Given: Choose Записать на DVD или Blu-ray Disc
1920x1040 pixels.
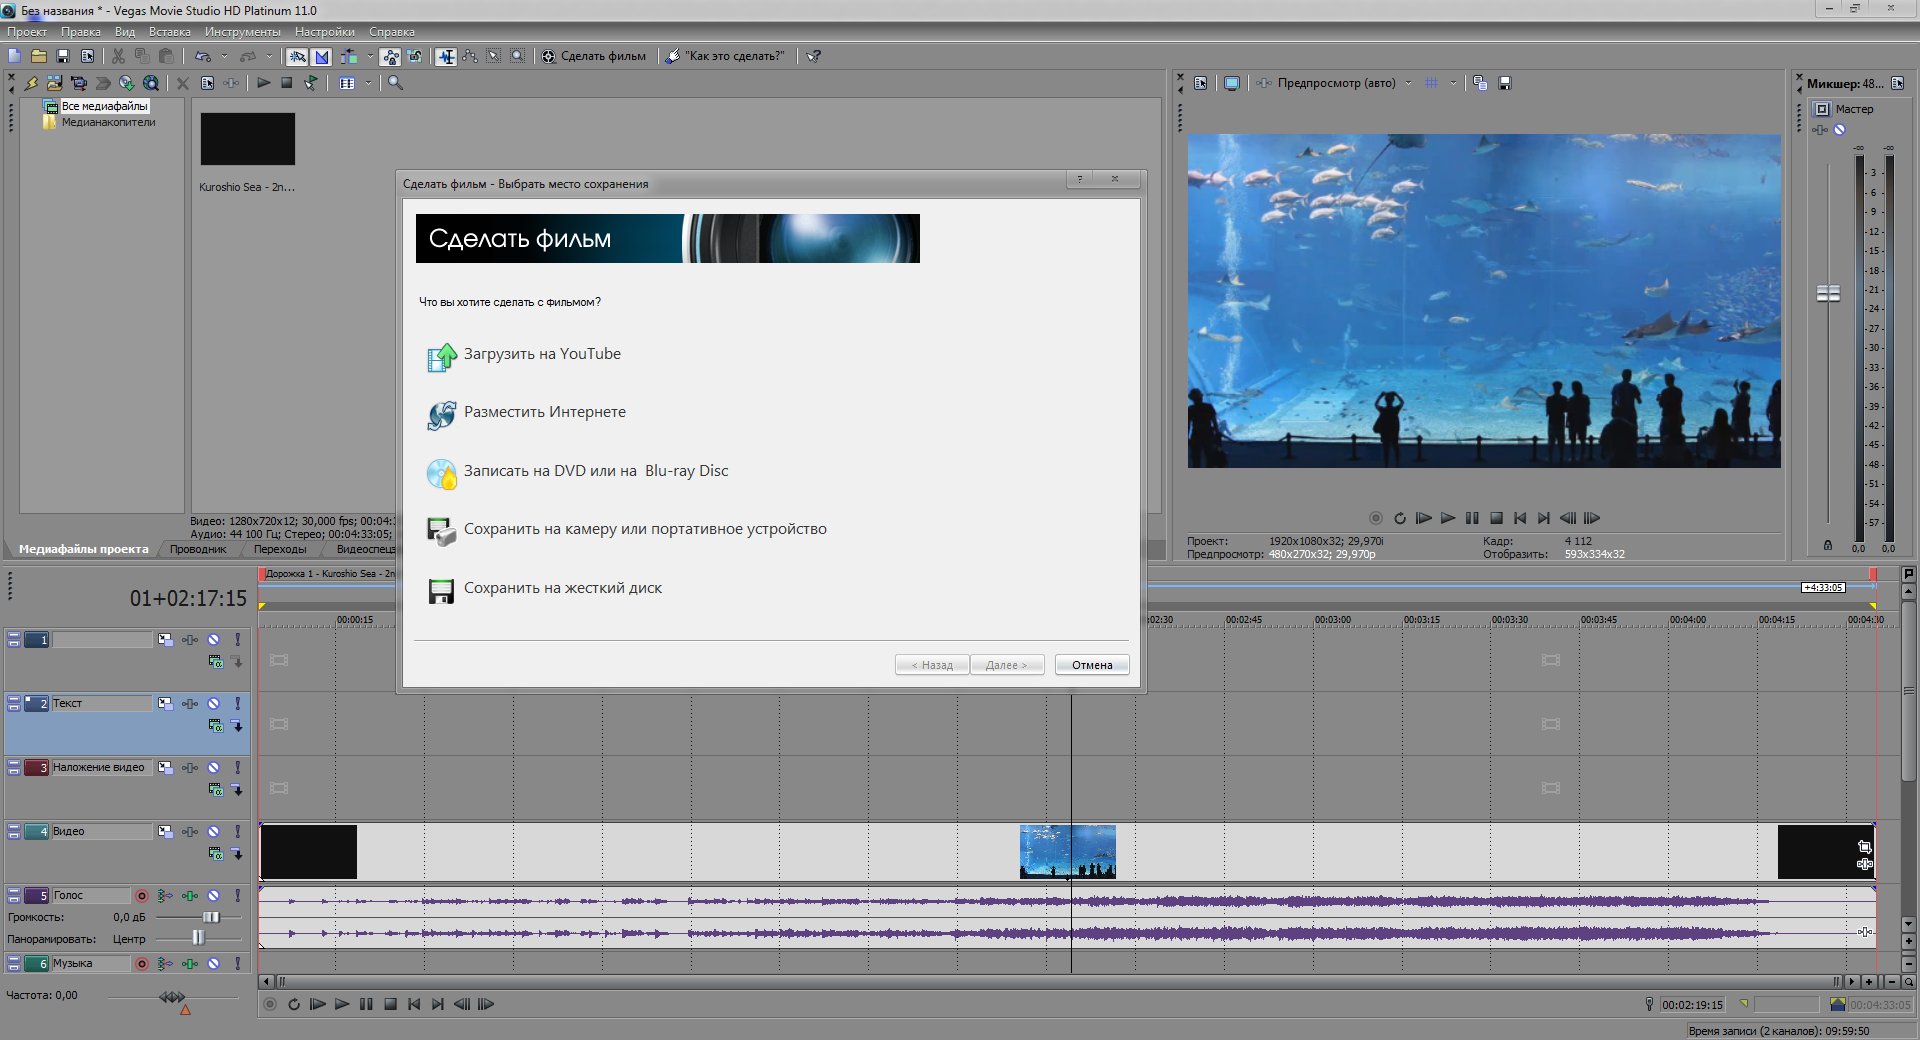Looking at the screenshot, I should (x=577, y=472).
